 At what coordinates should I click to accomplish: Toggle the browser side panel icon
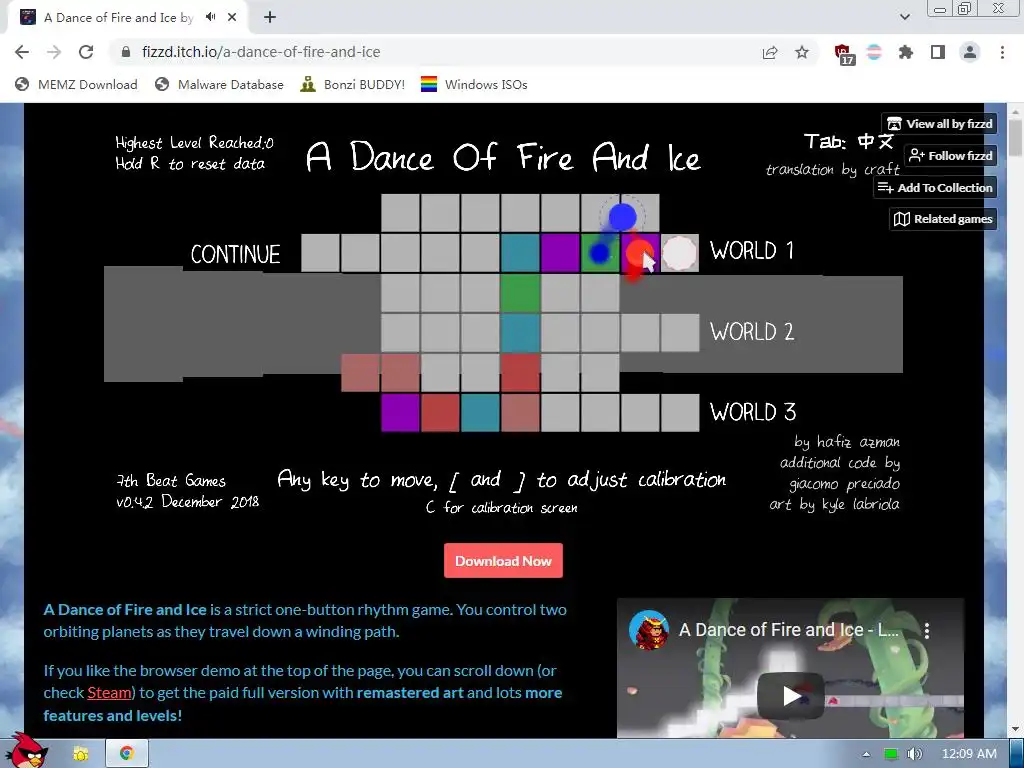coord(938,52)
